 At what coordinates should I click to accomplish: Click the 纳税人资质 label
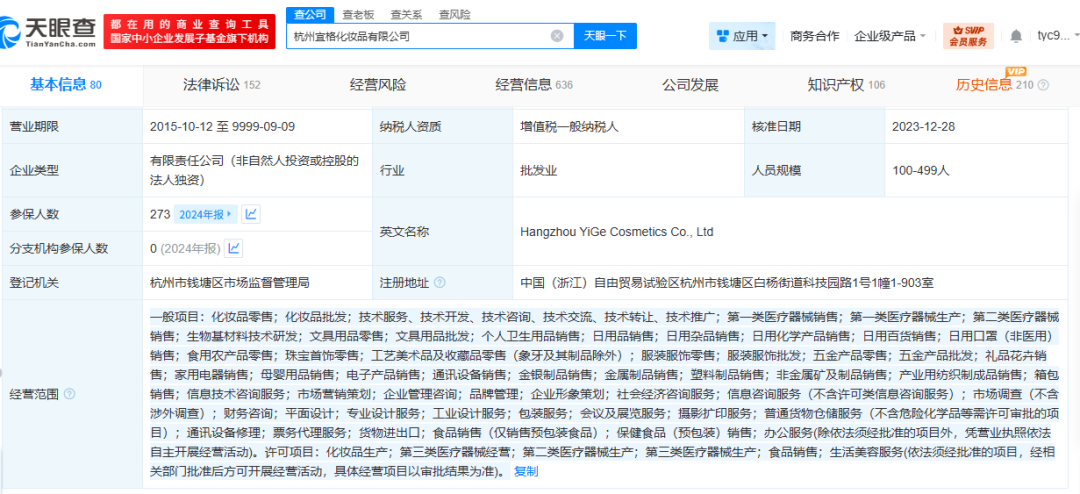click(411, 127)
